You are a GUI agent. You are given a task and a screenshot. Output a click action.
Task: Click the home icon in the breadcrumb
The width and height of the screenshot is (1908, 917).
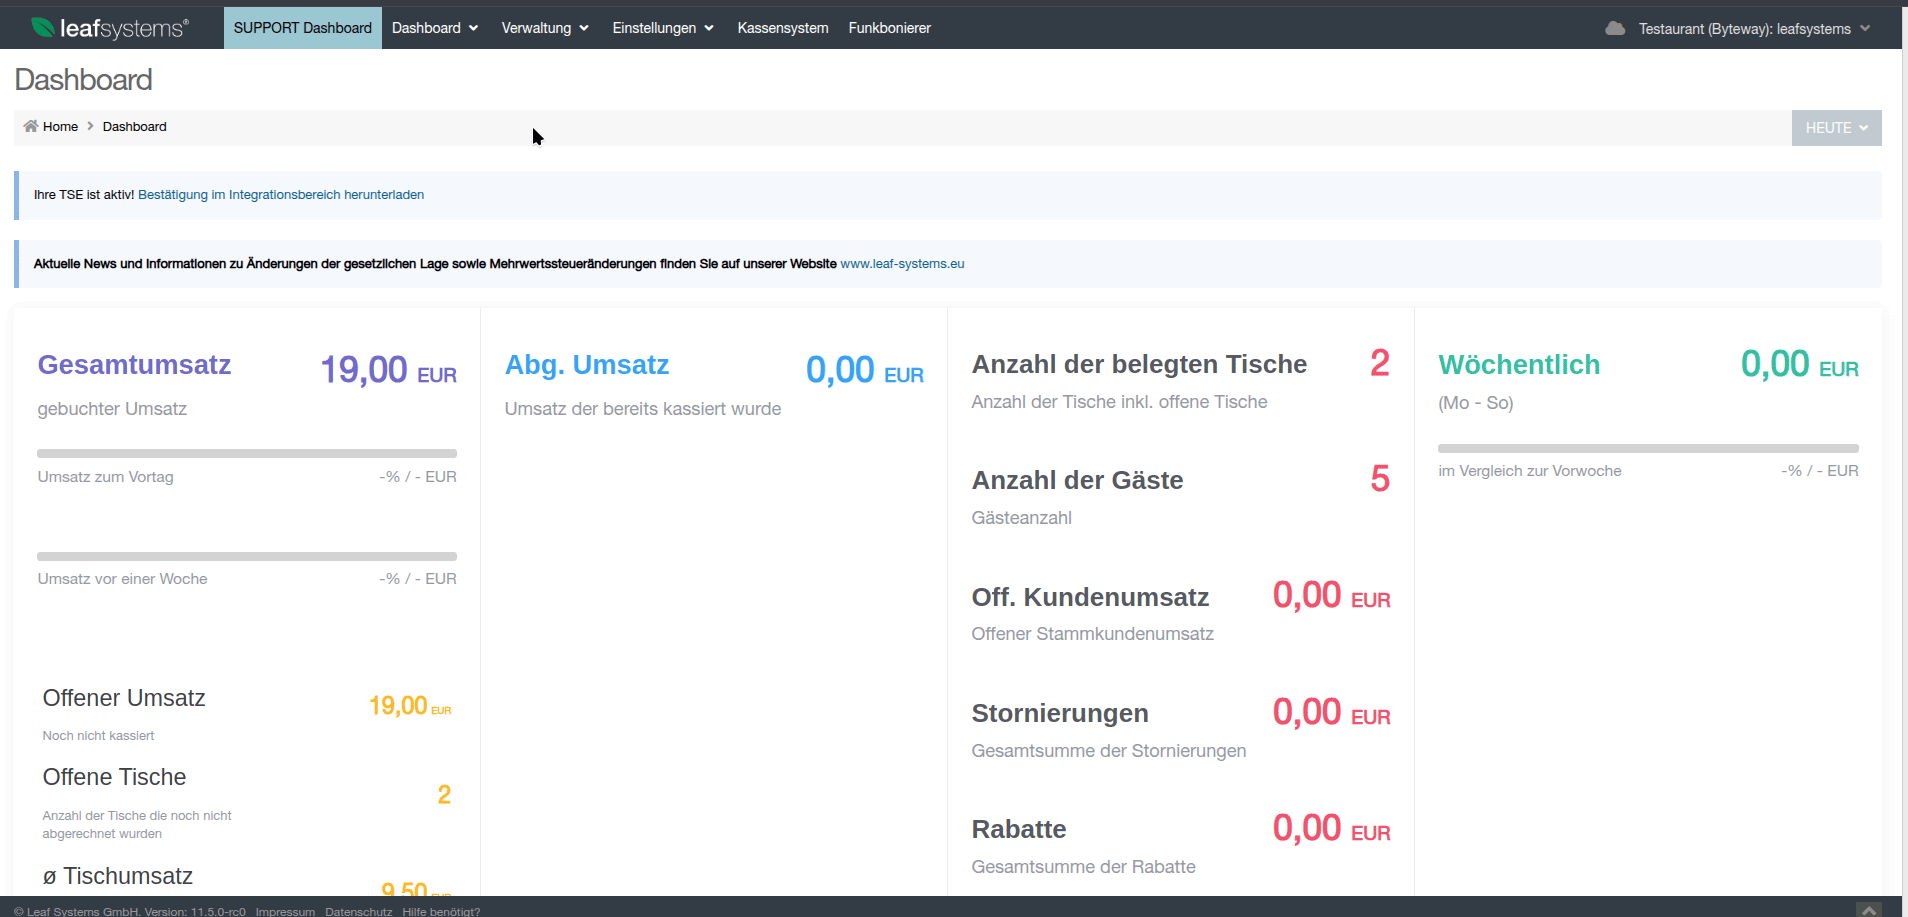tap(31, 126)
